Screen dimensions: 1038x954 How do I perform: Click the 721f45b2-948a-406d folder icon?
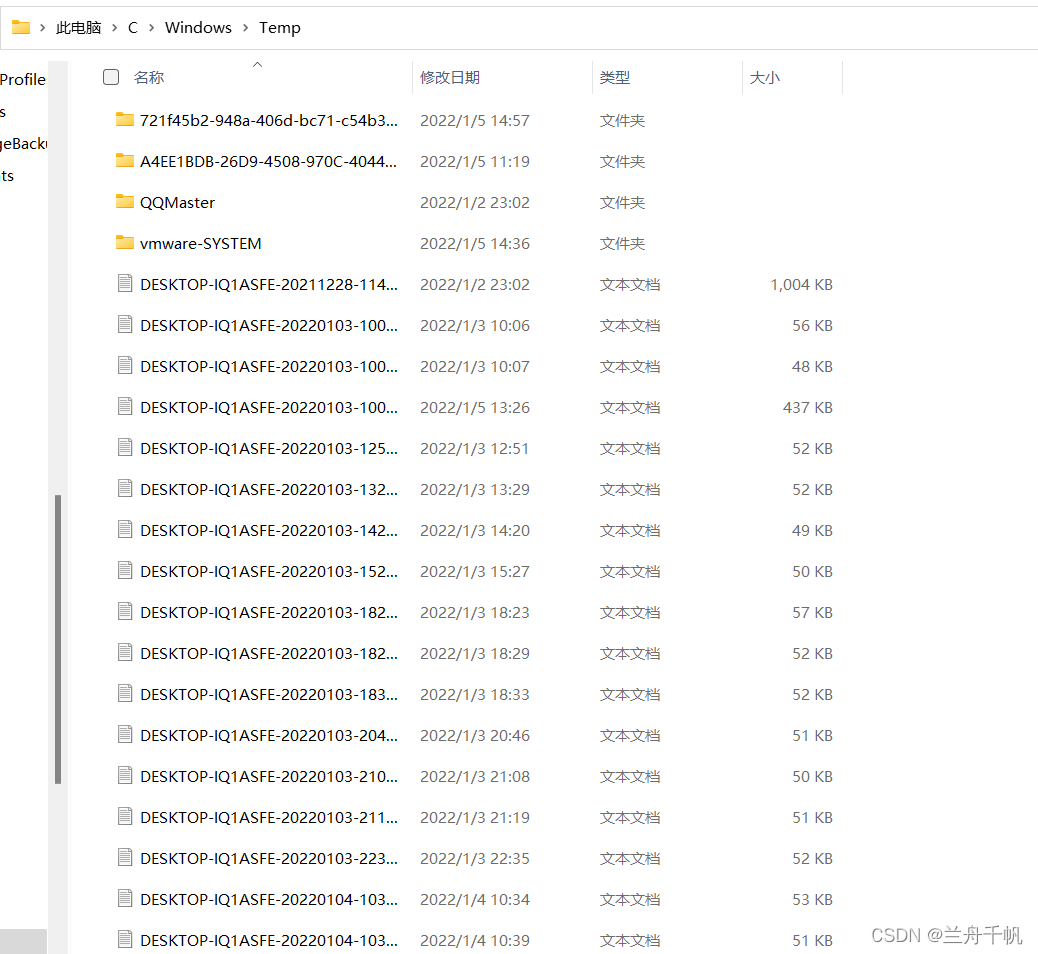[124, 120]
